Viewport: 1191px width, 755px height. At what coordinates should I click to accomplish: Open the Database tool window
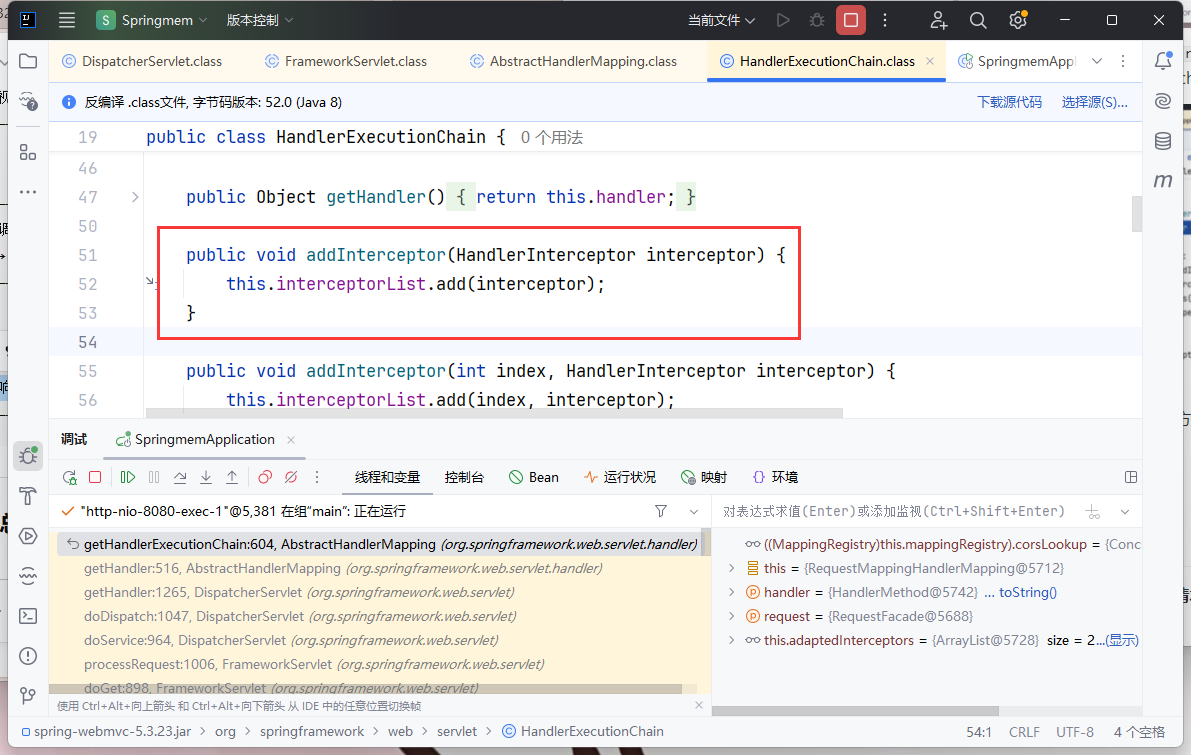(1163, 141)
